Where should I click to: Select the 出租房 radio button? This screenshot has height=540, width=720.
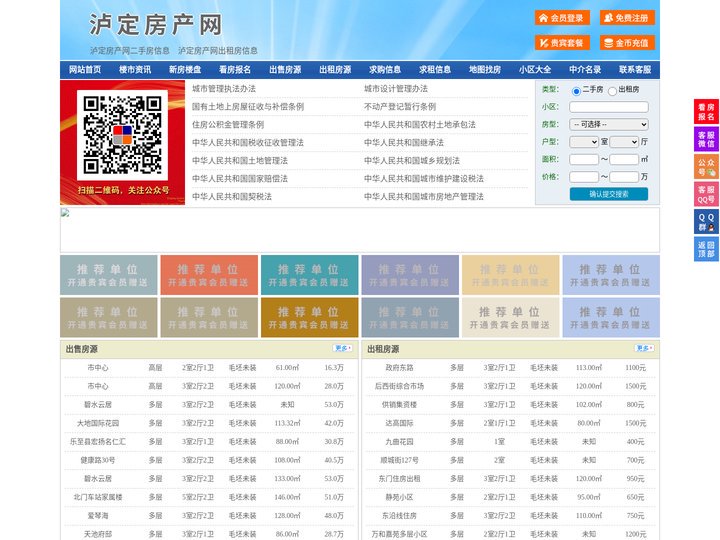tap(612, 91)
